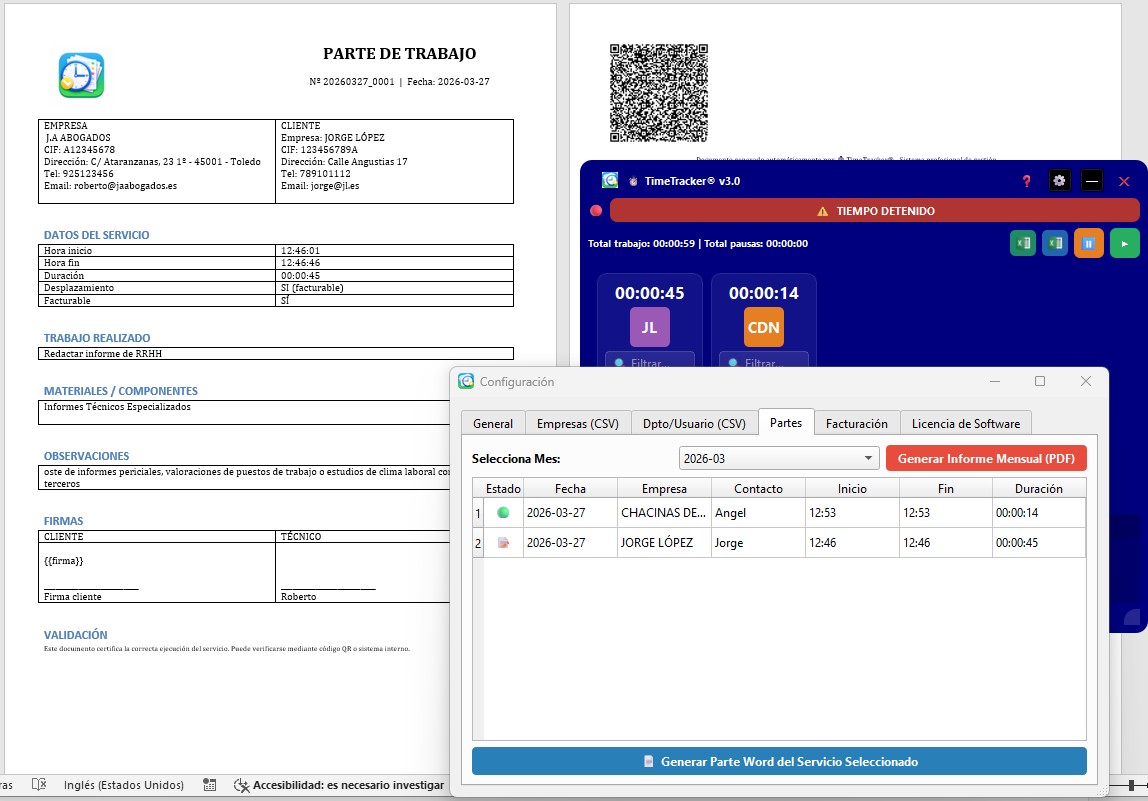This screenshot has height=801, width=1148.
Task: Switch to the Facturación tab
Action: 856,423
